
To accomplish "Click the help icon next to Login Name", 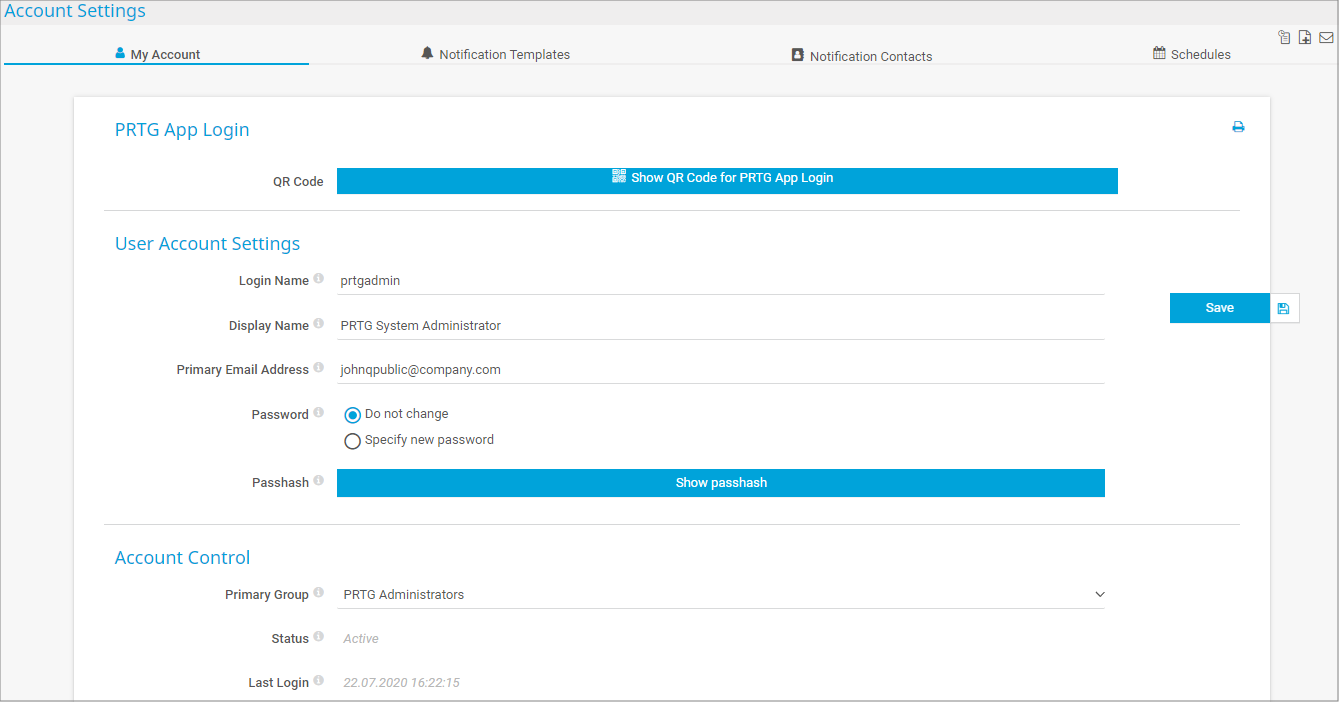I will click(x=319, y=279).
